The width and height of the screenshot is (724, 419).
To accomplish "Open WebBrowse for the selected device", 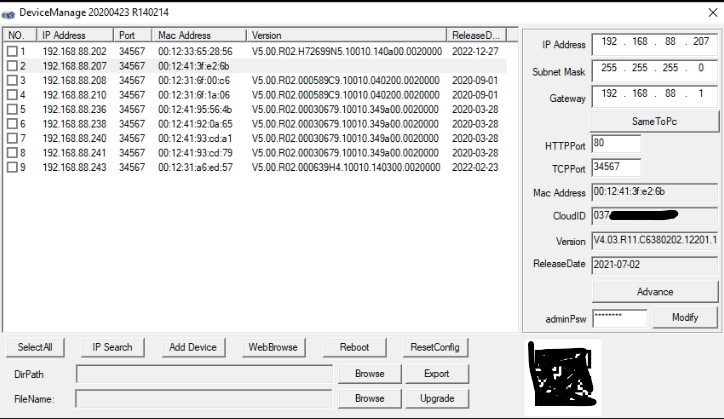I will point(273,347).
